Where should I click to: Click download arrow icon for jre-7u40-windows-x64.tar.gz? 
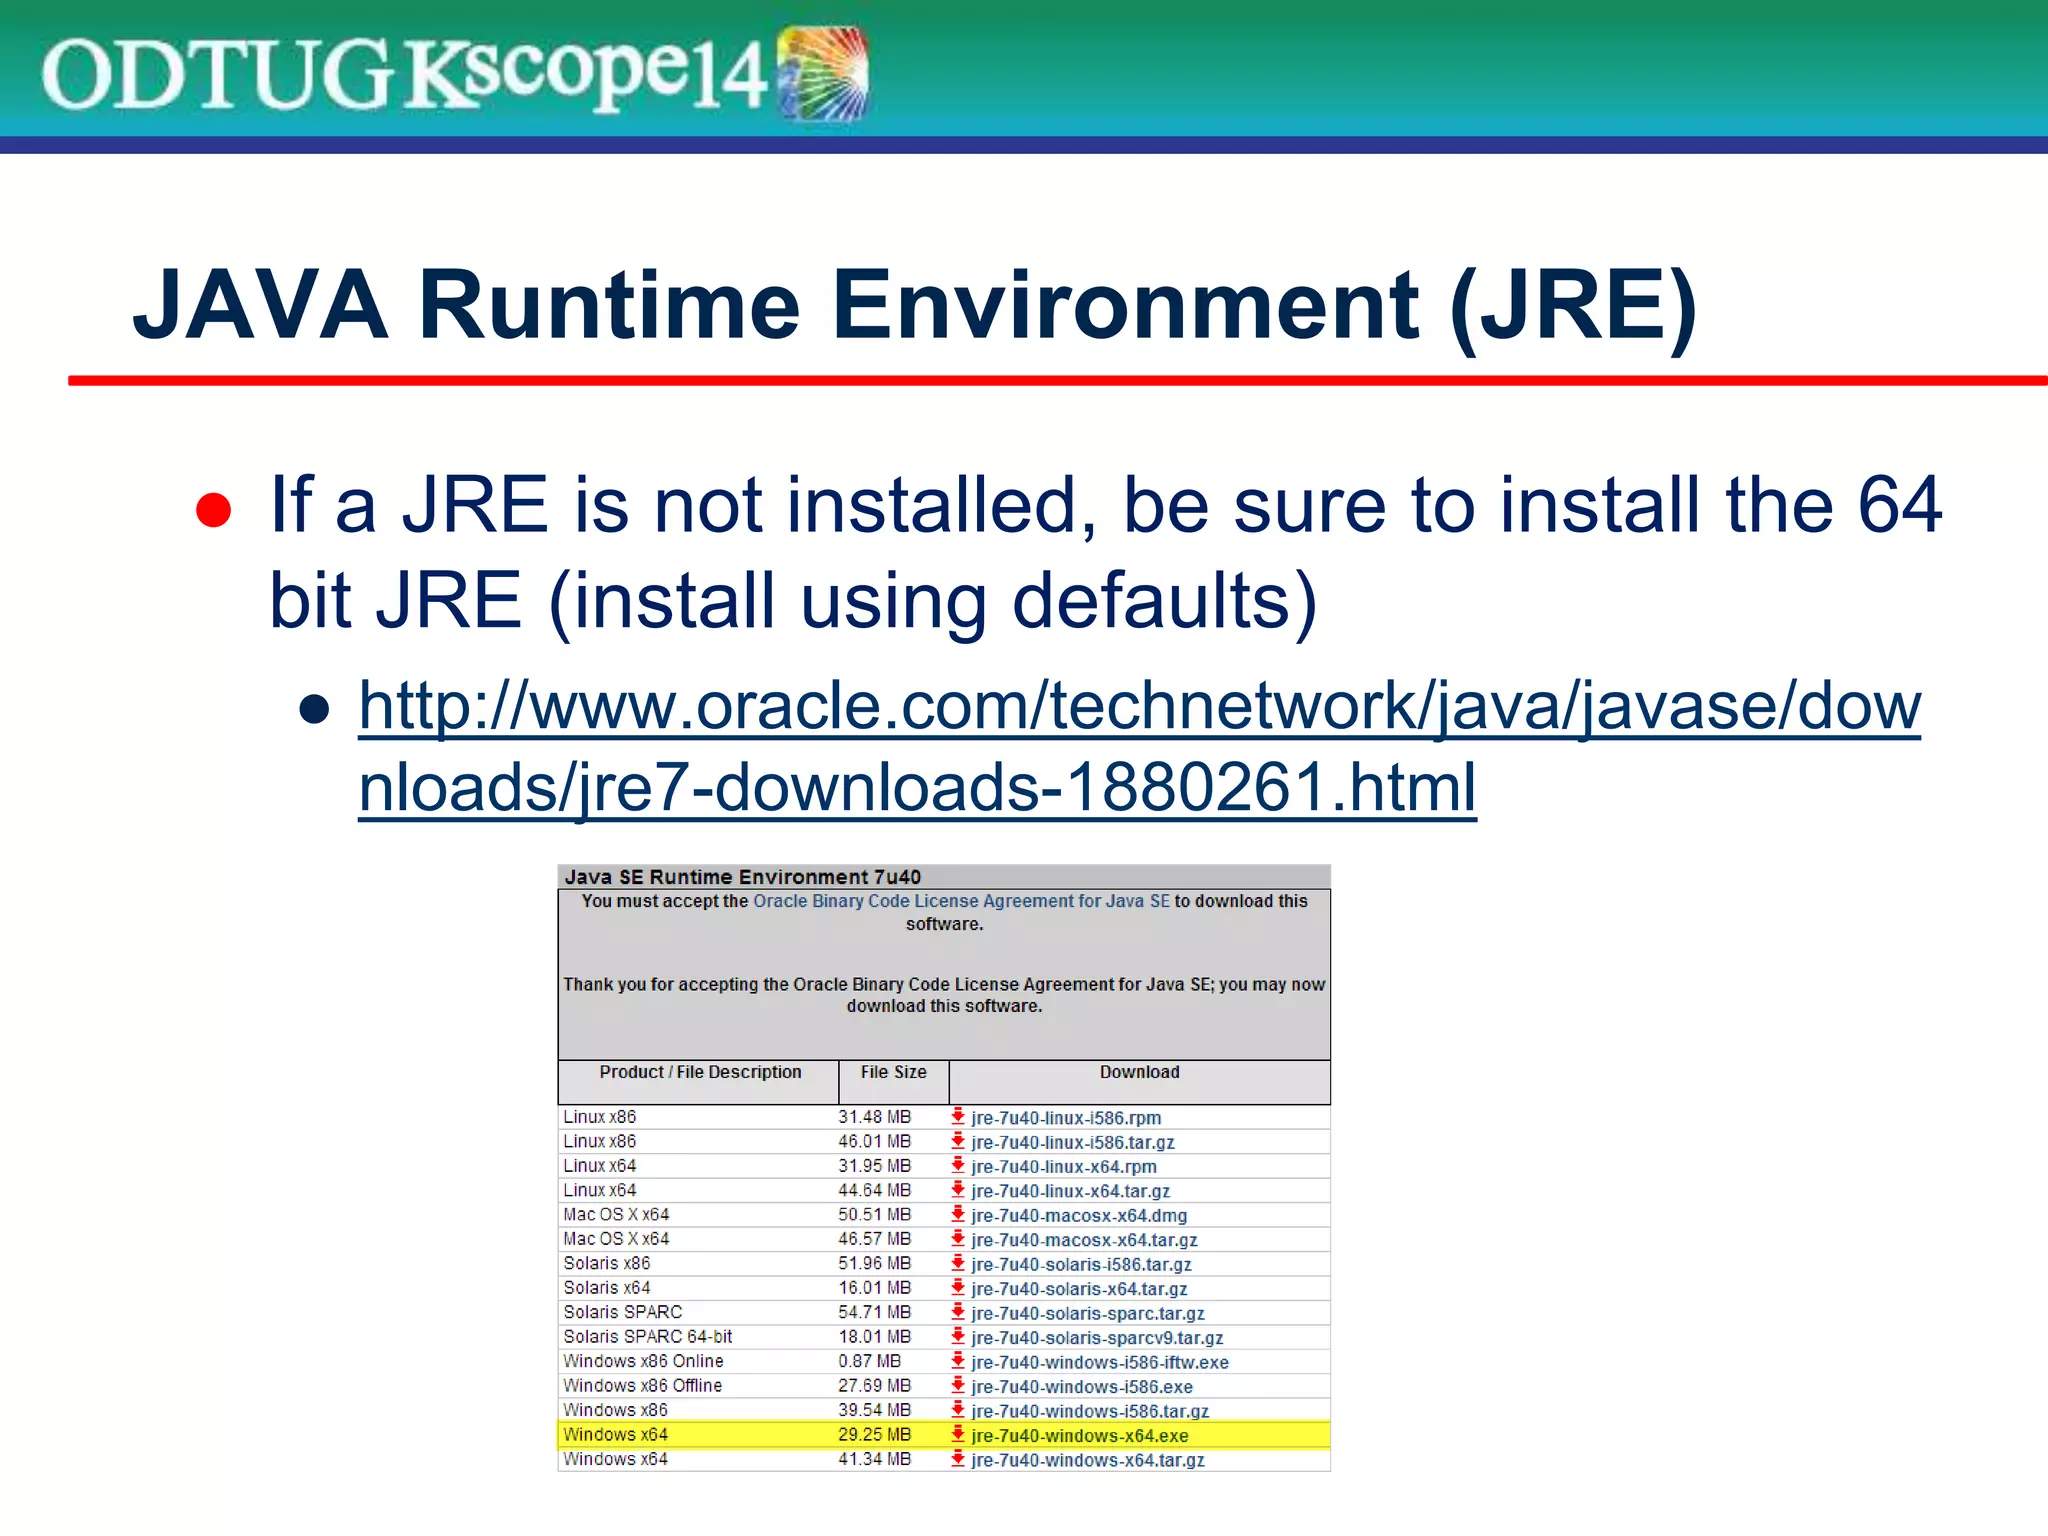[958, 1459]
